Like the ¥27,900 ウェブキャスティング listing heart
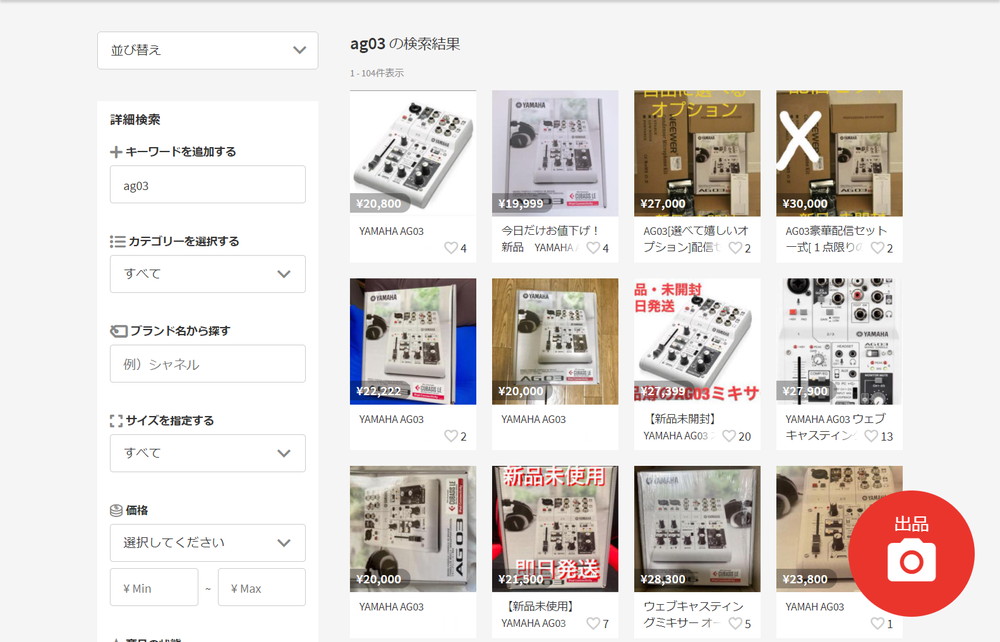This screenshot has height=642, width=1000. pyautogui.click(x=871, y=435)
